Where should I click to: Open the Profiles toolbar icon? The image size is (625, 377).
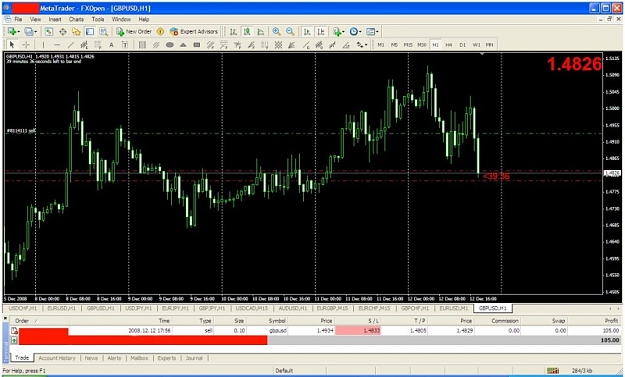pyautogui.click(x=28, y=31)
